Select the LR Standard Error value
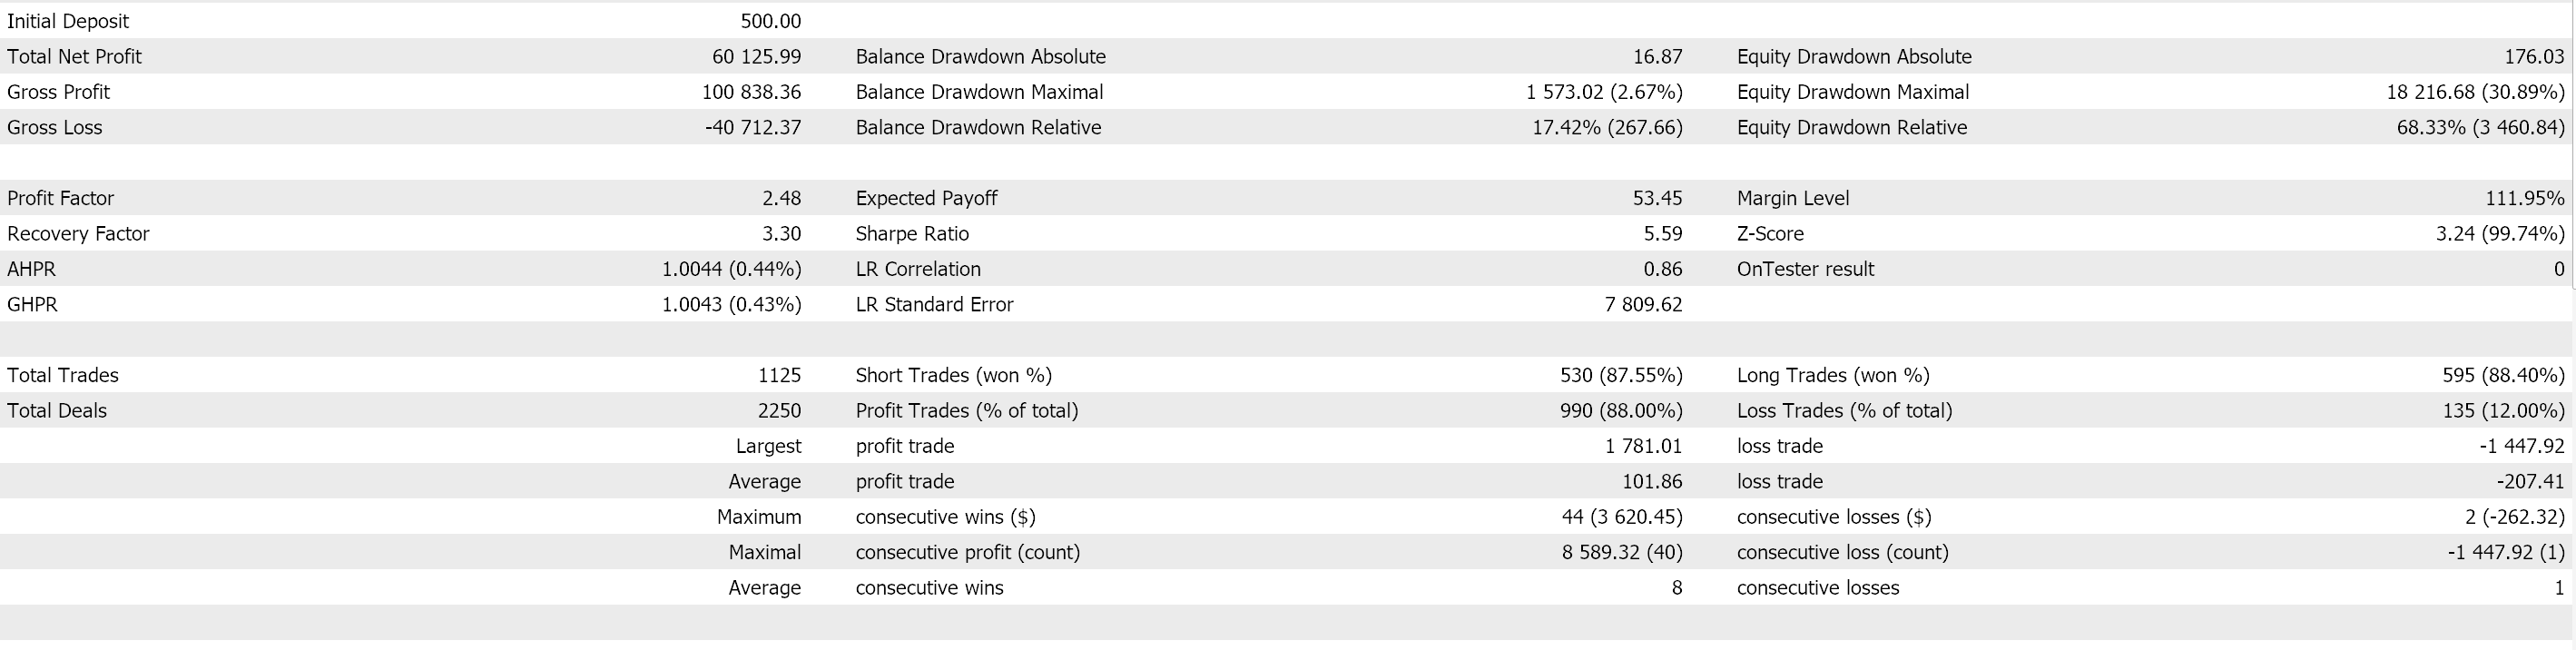This screenshot has width=2576, height=650. tap(1644, 305)
